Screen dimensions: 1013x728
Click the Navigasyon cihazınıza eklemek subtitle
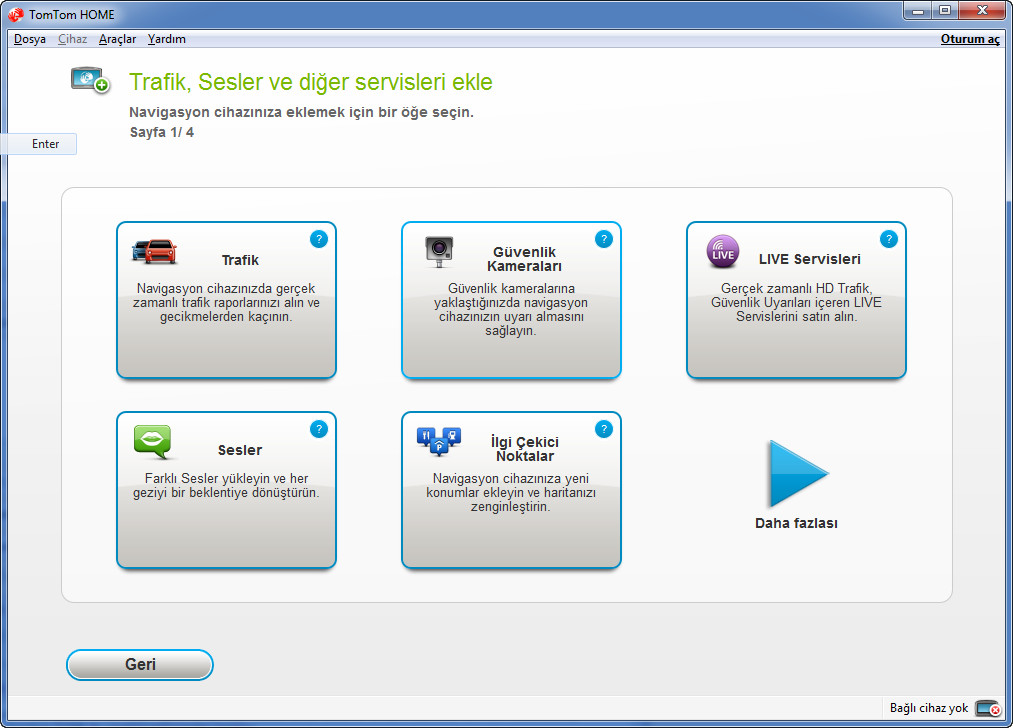[301, 112]
